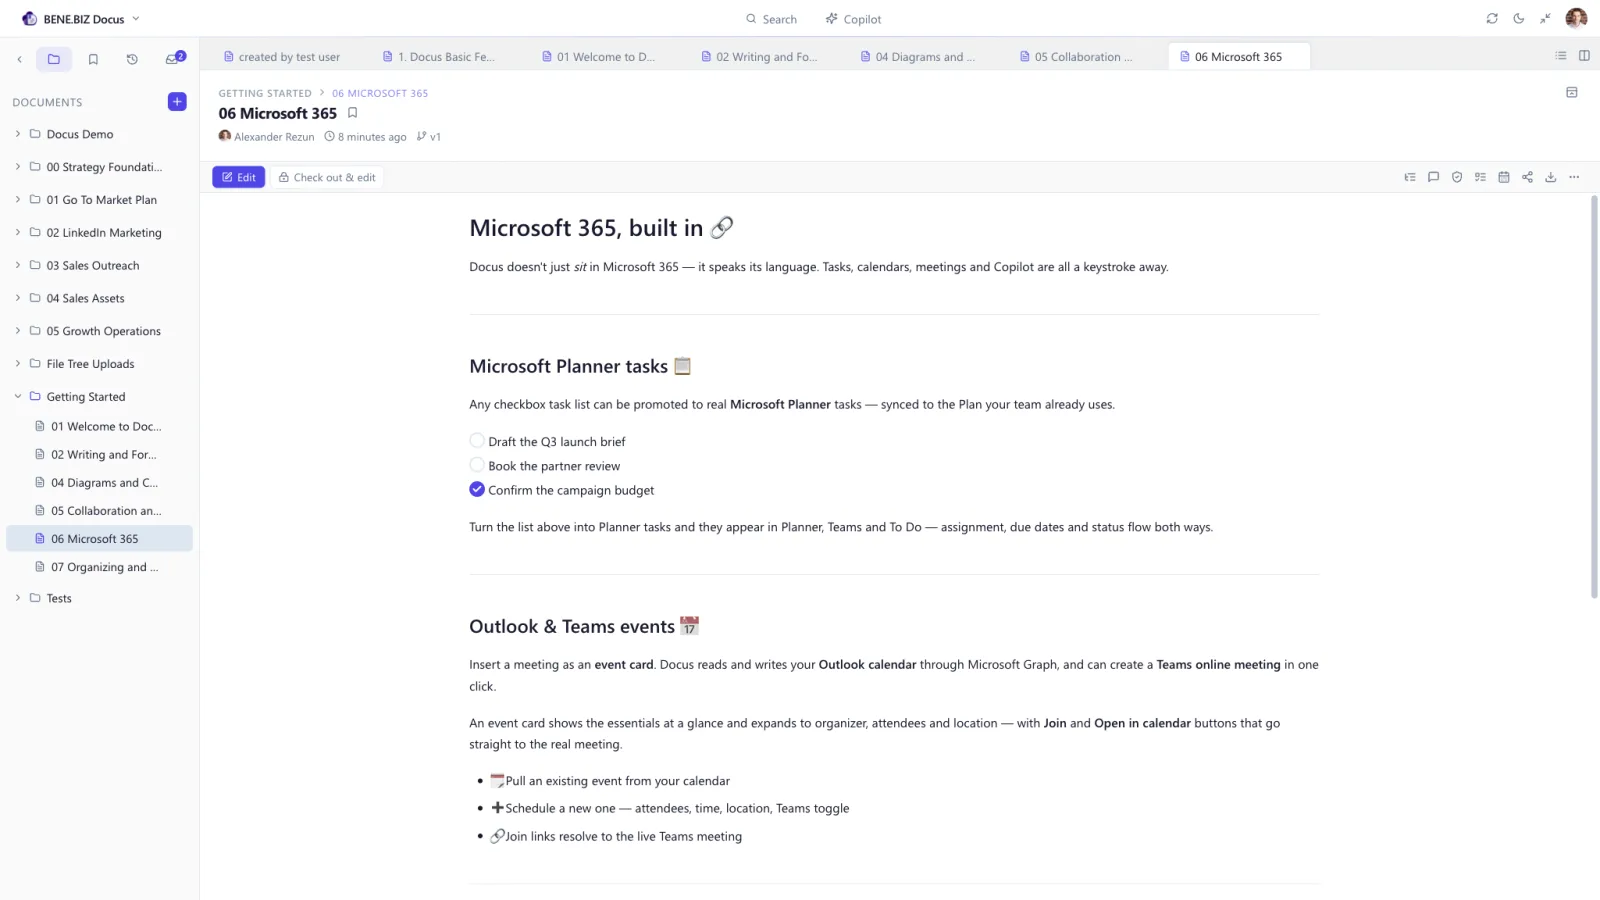The image size is (1600, 900).
Task: Collapse the Getting Started folder
Action: pos(18,397)
